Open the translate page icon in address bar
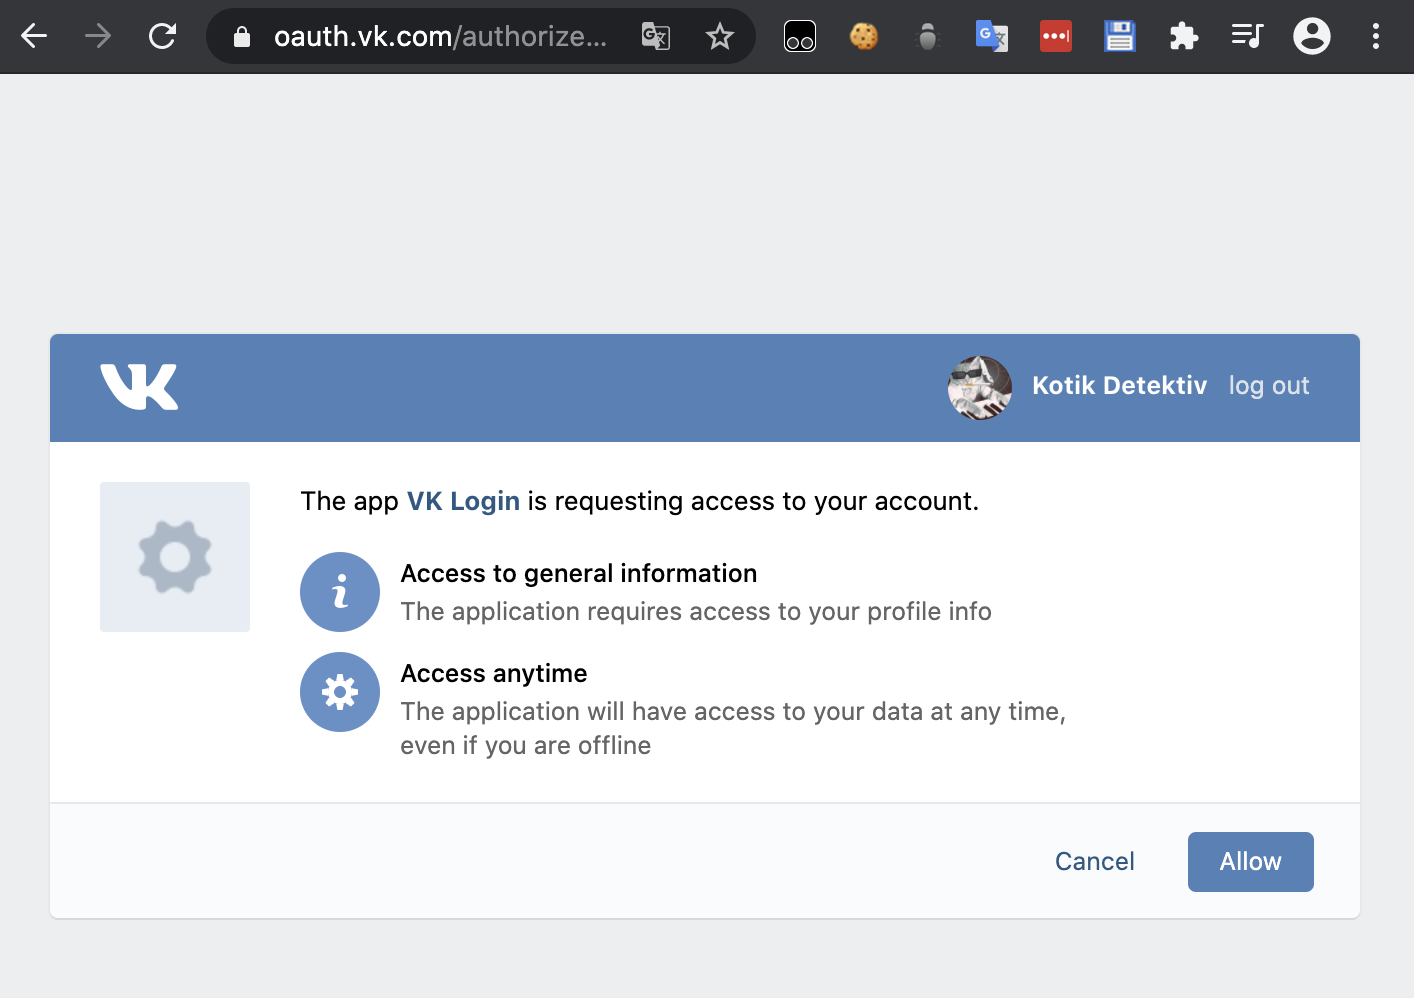Viewport: 1414px width, 998px height. click(656, 37)
